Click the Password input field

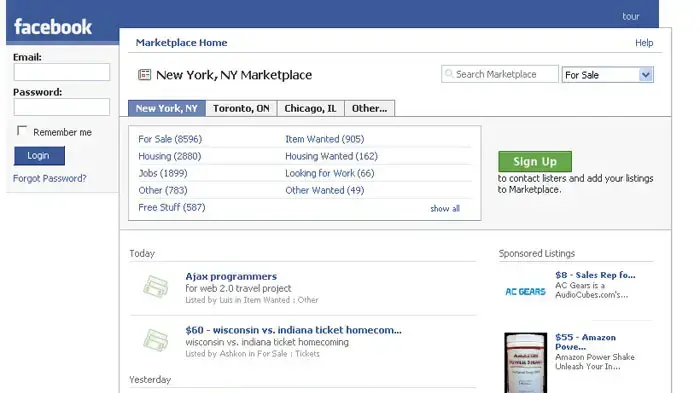pyautogui.click(x=62, y=107)
